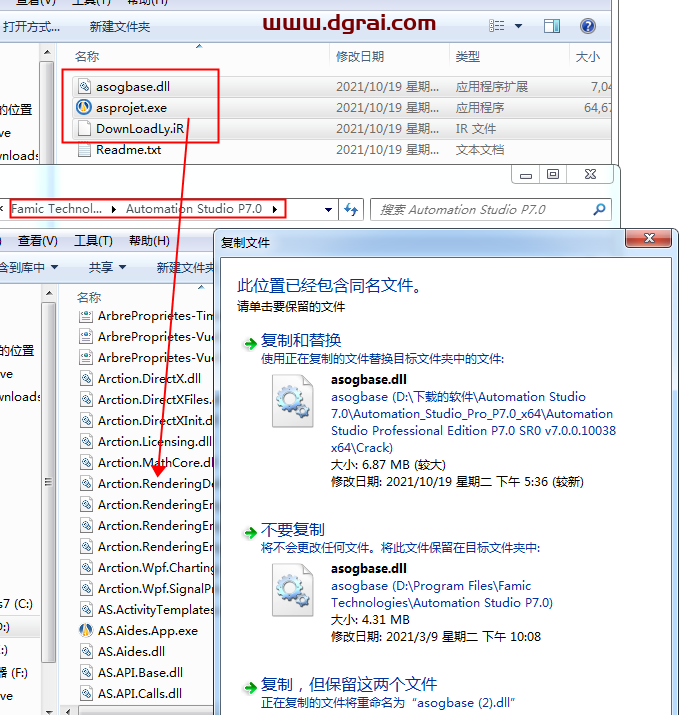Click the AS.ActivityTemplates file icon
This screenshot has height=715, width=694.
(x=86, y=609)
